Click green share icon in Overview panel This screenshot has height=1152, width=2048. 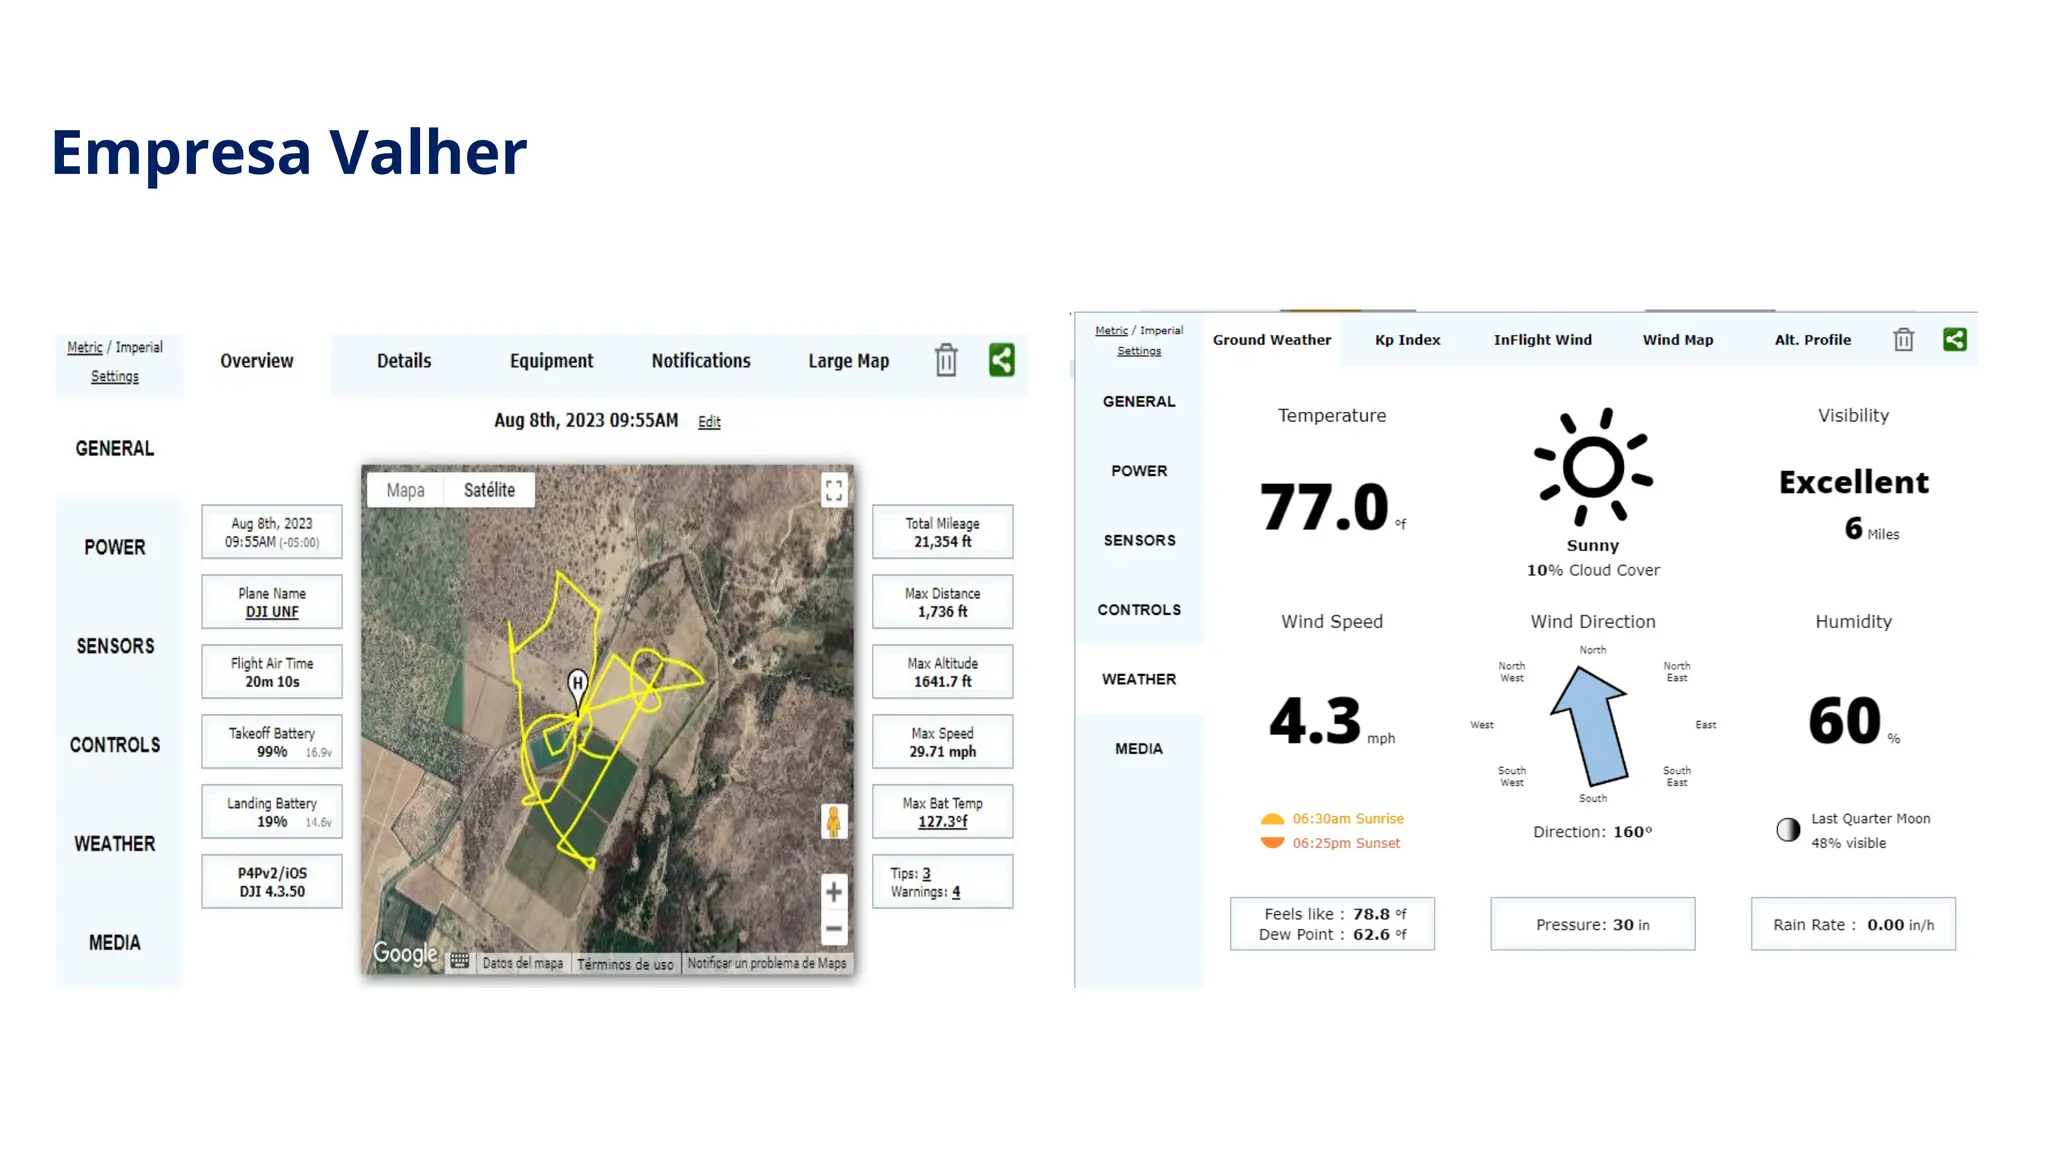1001,360
